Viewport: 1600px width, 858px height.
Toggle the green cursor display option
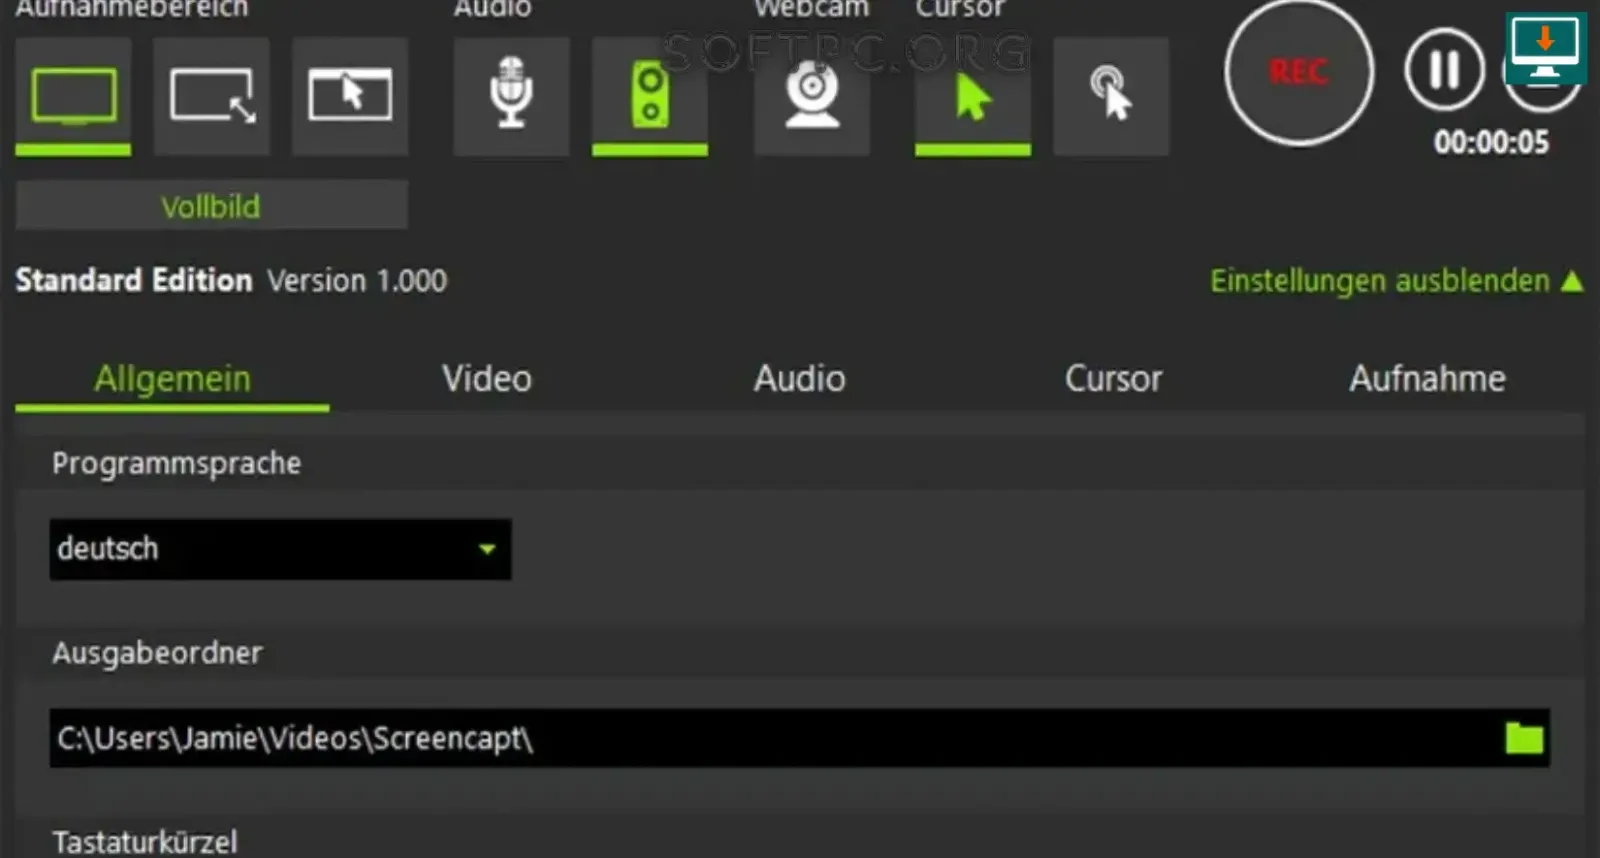click(973, 97)
